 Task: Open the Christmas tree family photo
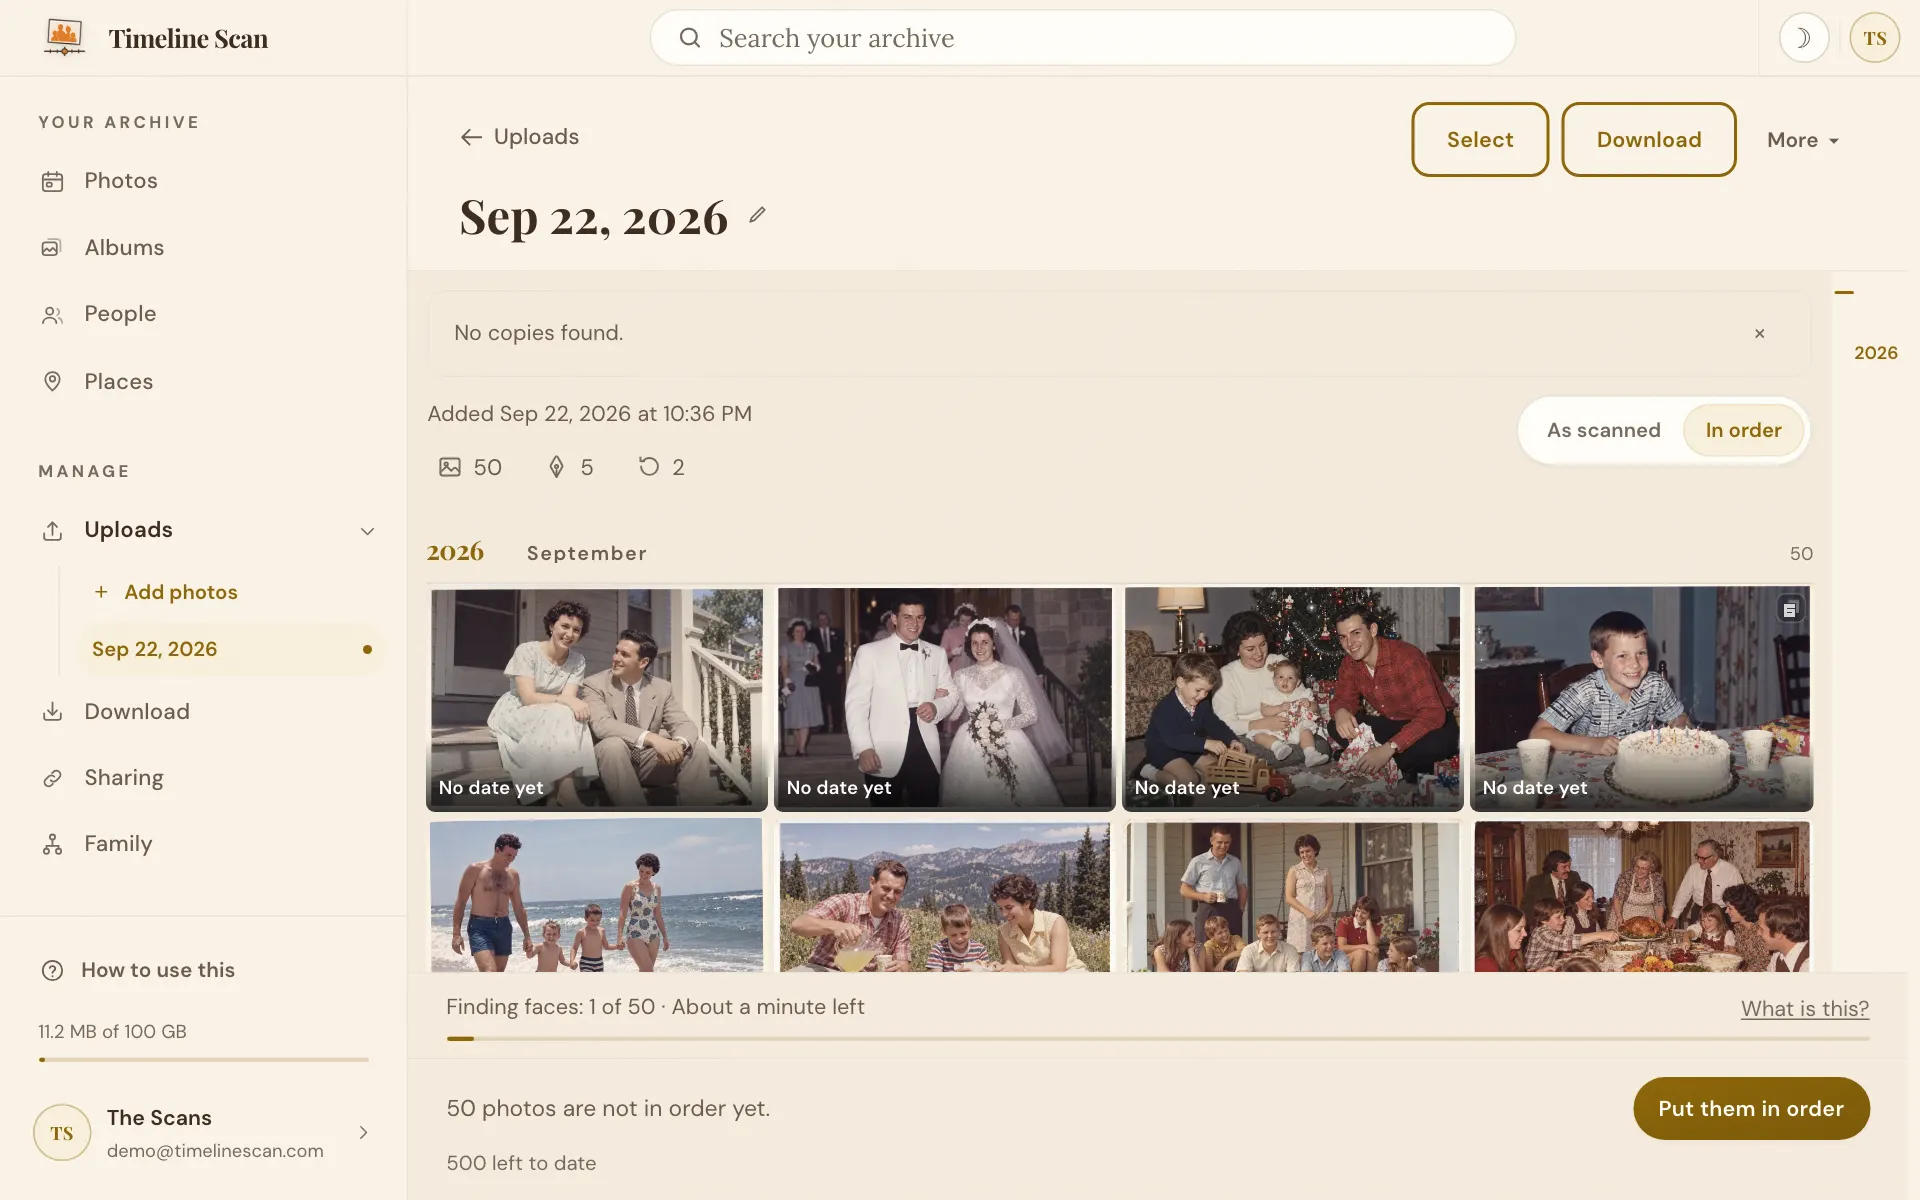pos(1293,698)
